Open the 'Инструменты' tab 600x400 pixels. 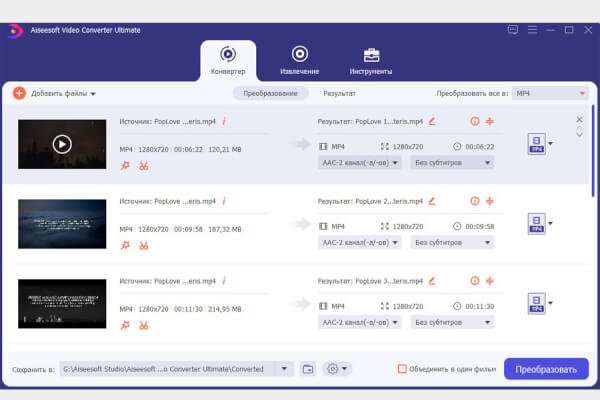tap(371, 60)
